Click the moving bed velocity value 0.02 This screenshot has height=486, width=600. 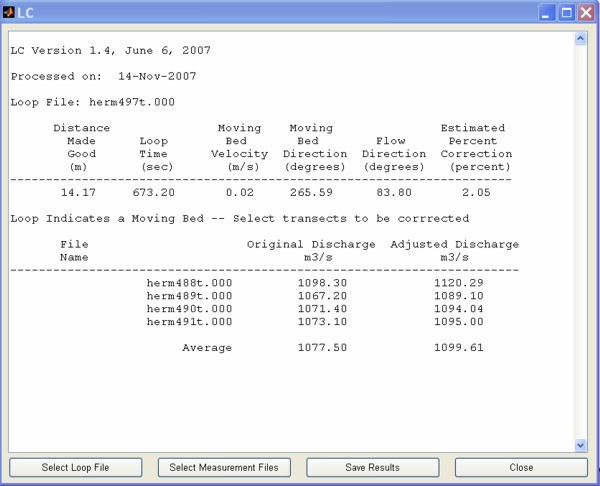coord(240,192)
